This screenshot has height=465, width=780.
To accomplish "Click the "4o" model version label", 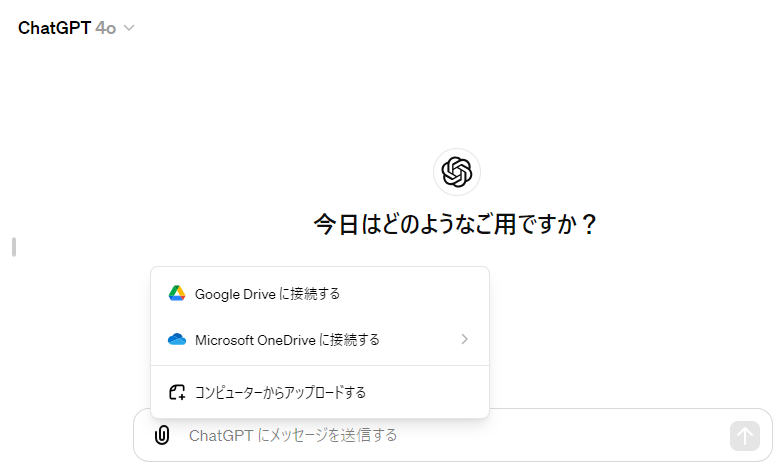I will point(106,28).
